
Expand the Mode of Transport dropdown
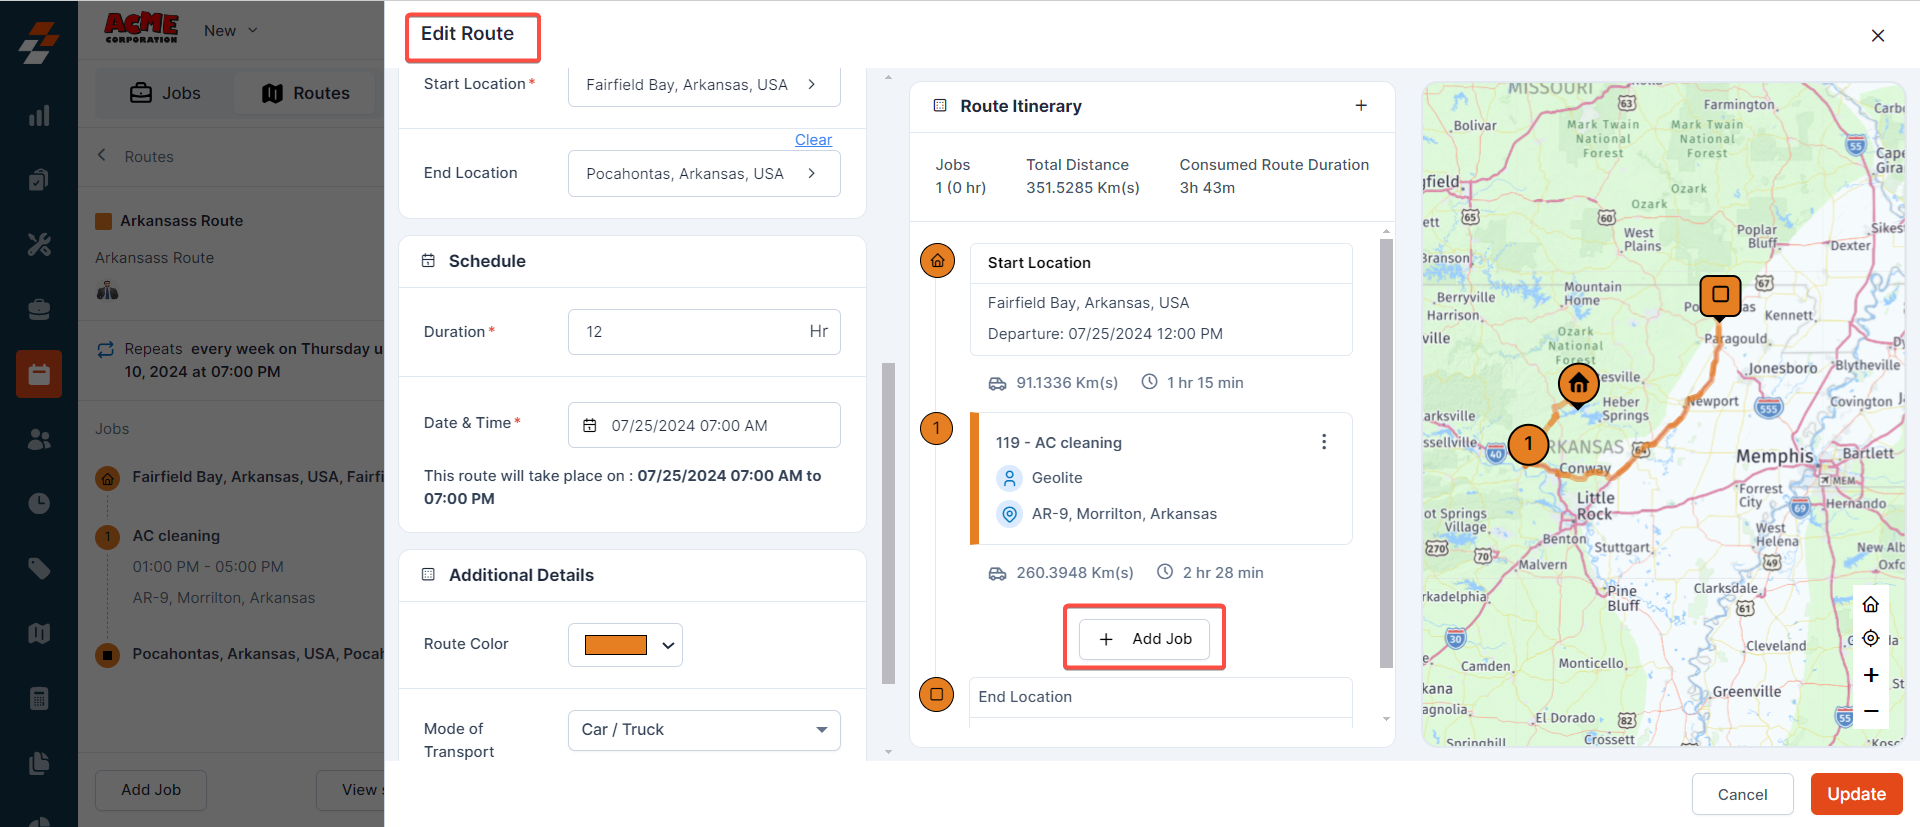coord(820,730)
